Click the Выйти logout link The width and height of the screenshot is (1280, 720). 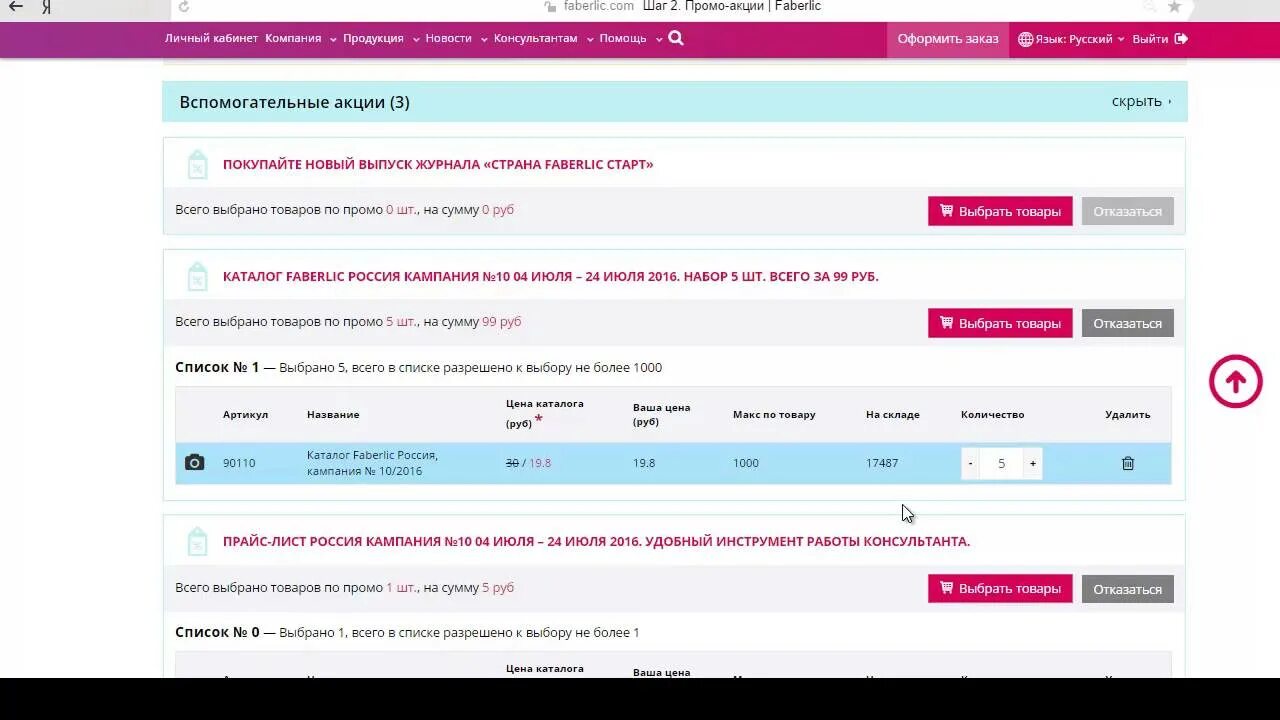pyautogui.click(x=1150, y=39)
